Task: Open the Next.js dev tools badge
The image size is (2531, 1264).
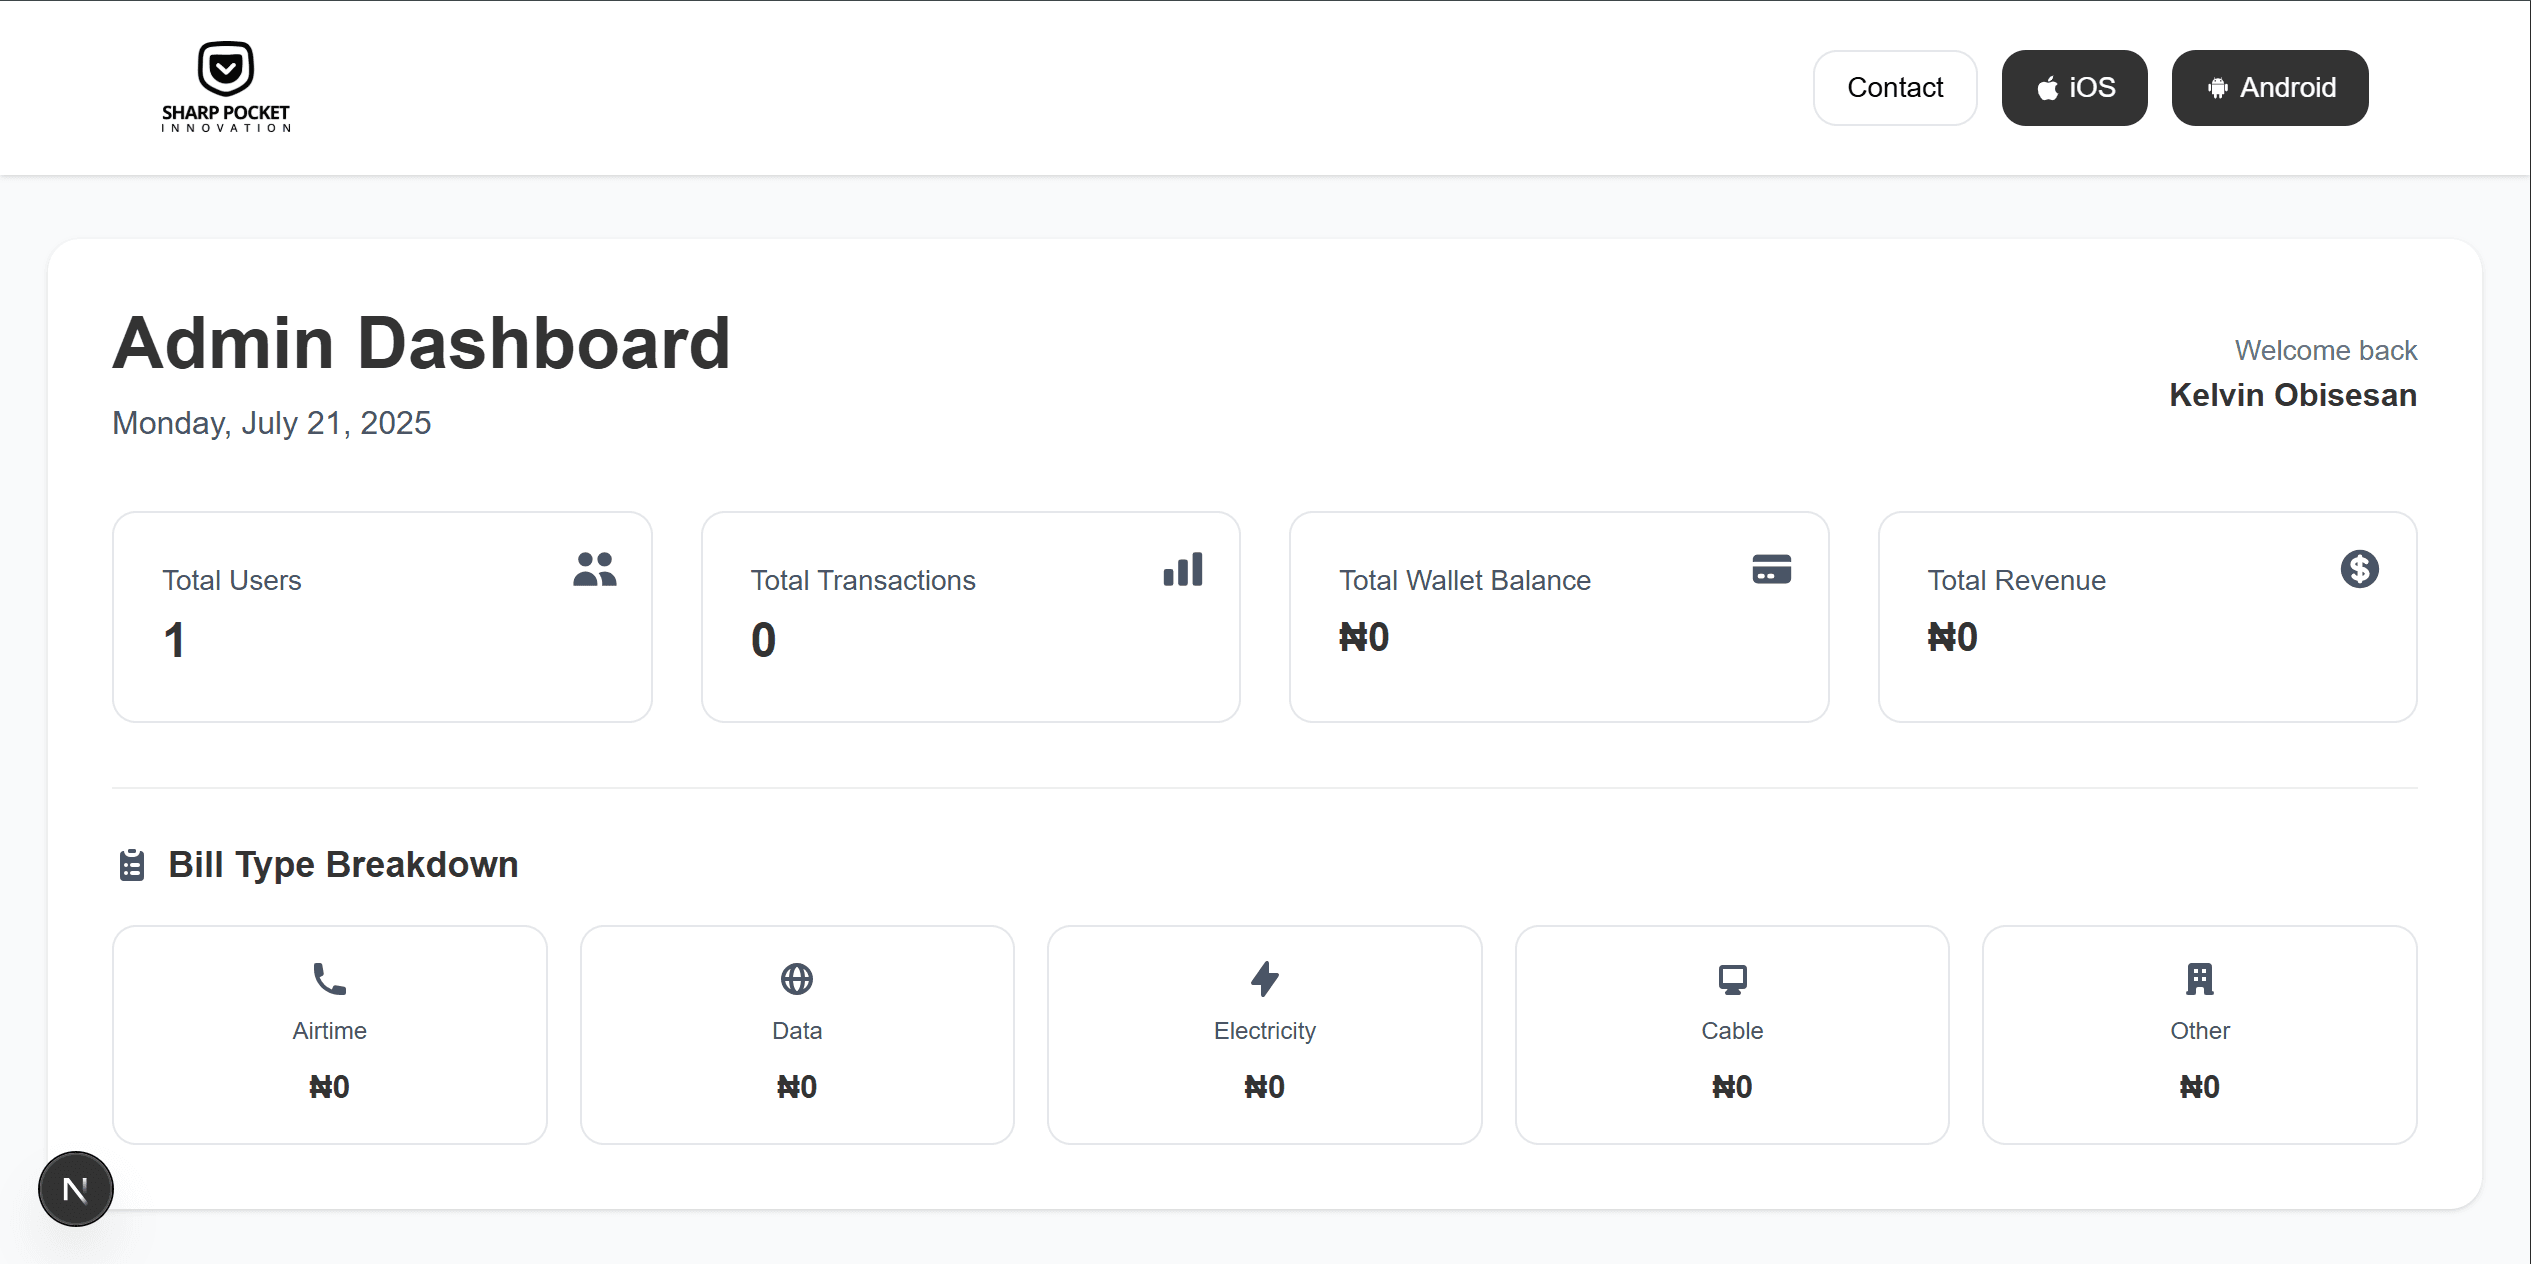Action: point(75,1189)
